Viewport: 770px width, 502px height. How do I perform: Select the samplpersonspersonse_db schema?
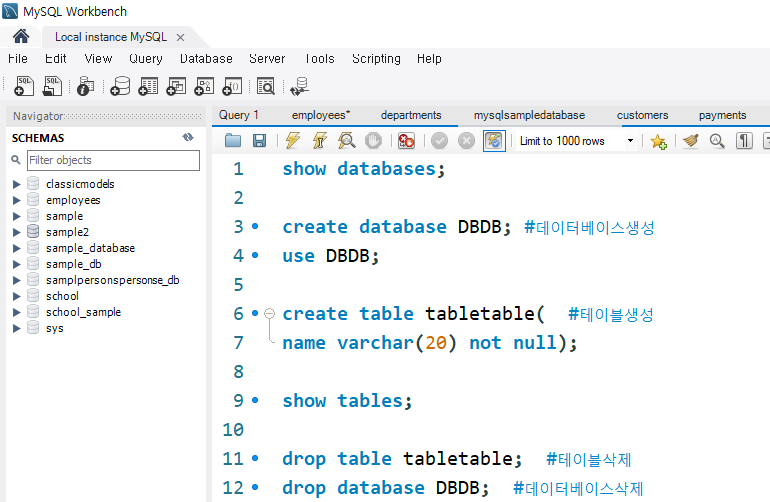click(x=112, y=280)
